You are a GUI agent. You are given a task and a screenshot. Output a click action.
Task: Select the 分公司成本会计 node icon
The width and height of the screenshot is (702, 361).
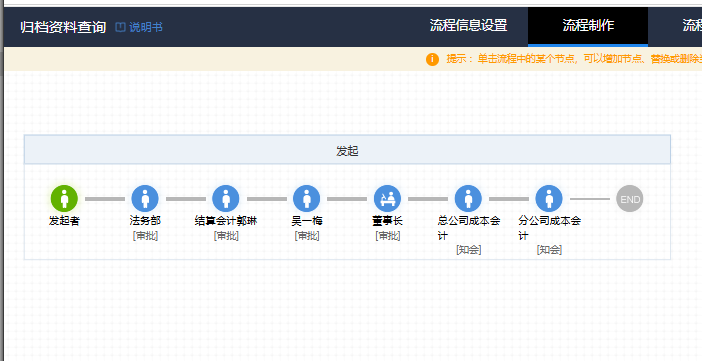click(x=549, y=198)
